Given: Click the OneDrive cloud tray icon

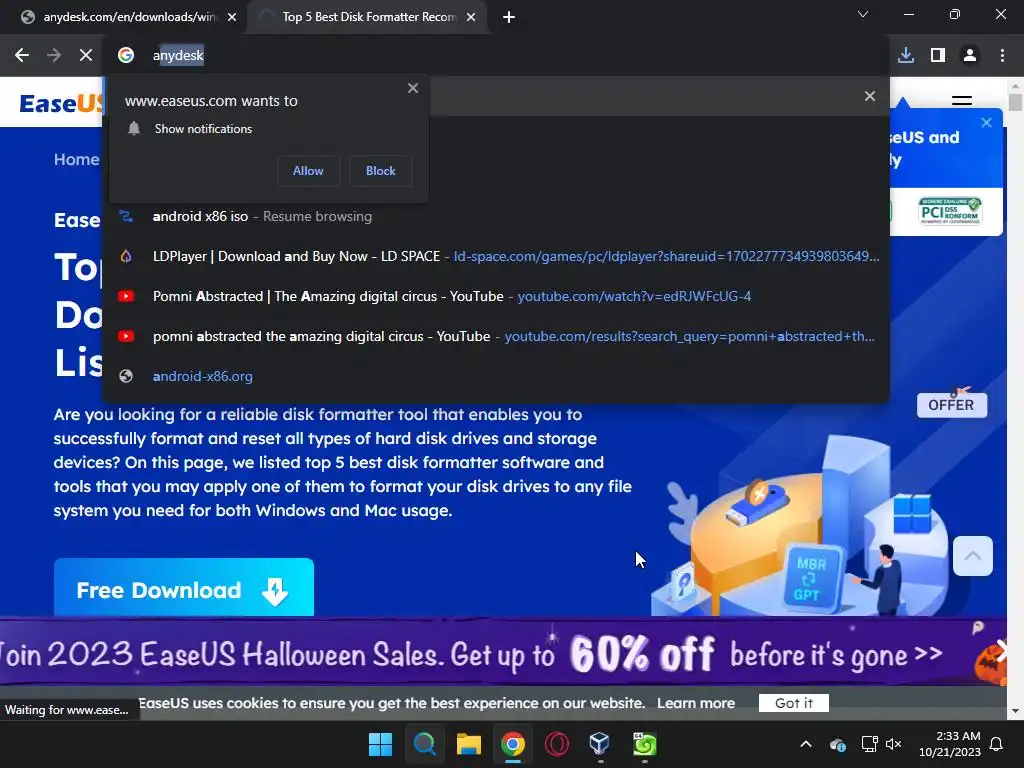Looking at the screenshot, I should click(x=838, y=744).
